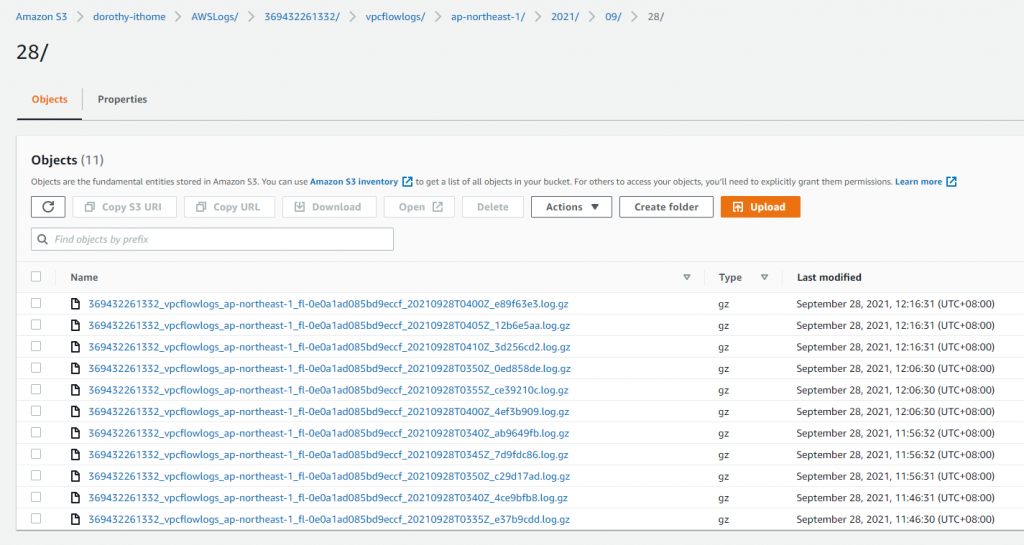Click external link icon beside Amazon S3 inventory
The width and height of the screenshot is (1024, 545).
click(x=407, y=181)
